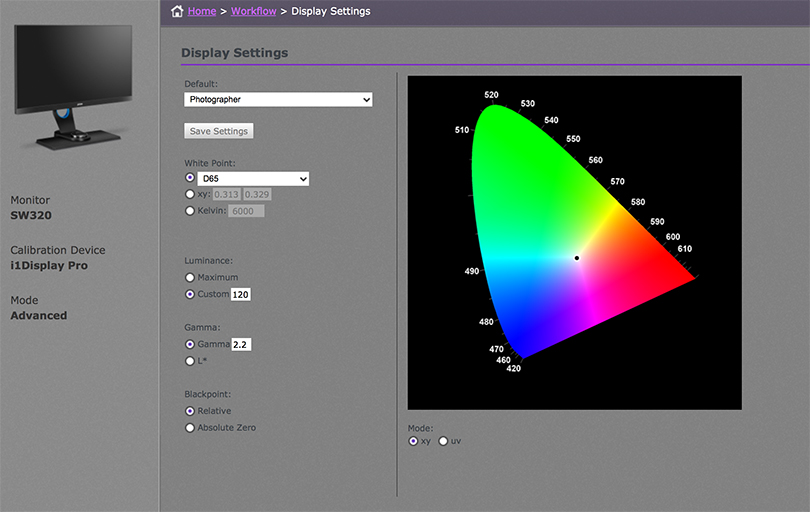Select the Kelvin white point radio option
The width and height of the screenshot is (810, 512).
pyautogui.click(x=190, y=211)
